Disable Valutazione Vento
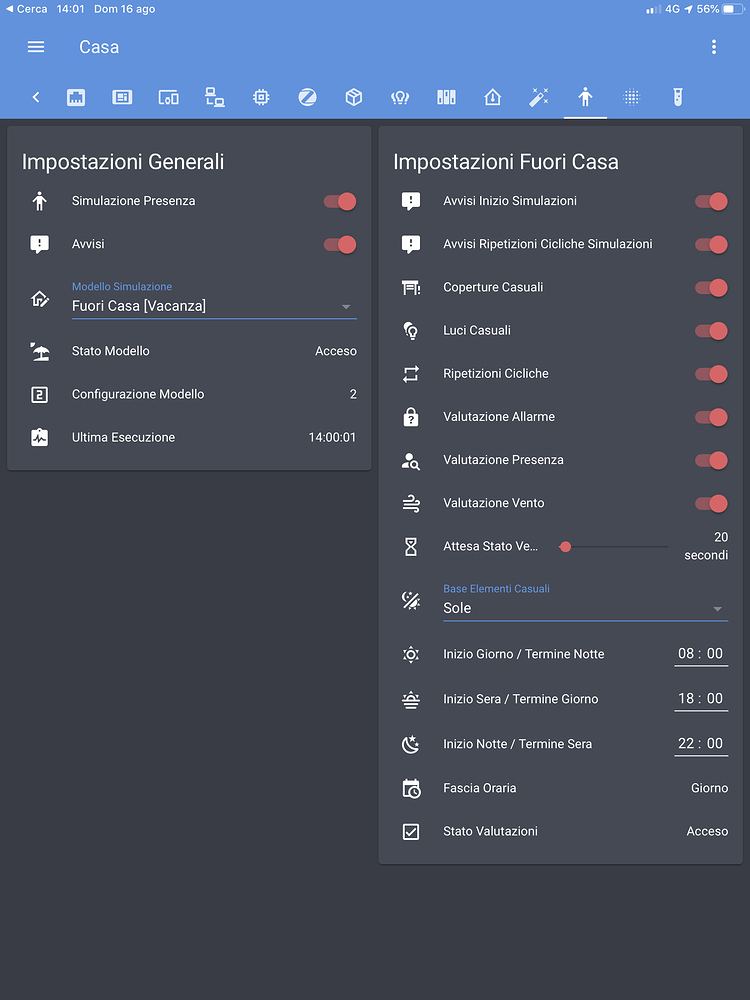 click(711, 503)
